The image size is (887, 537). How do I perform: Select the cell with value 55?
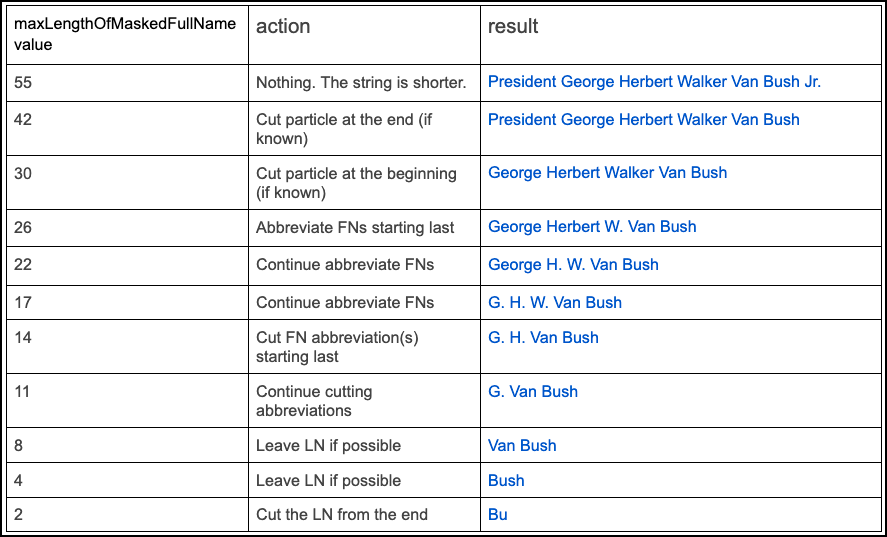coord(23,83)
